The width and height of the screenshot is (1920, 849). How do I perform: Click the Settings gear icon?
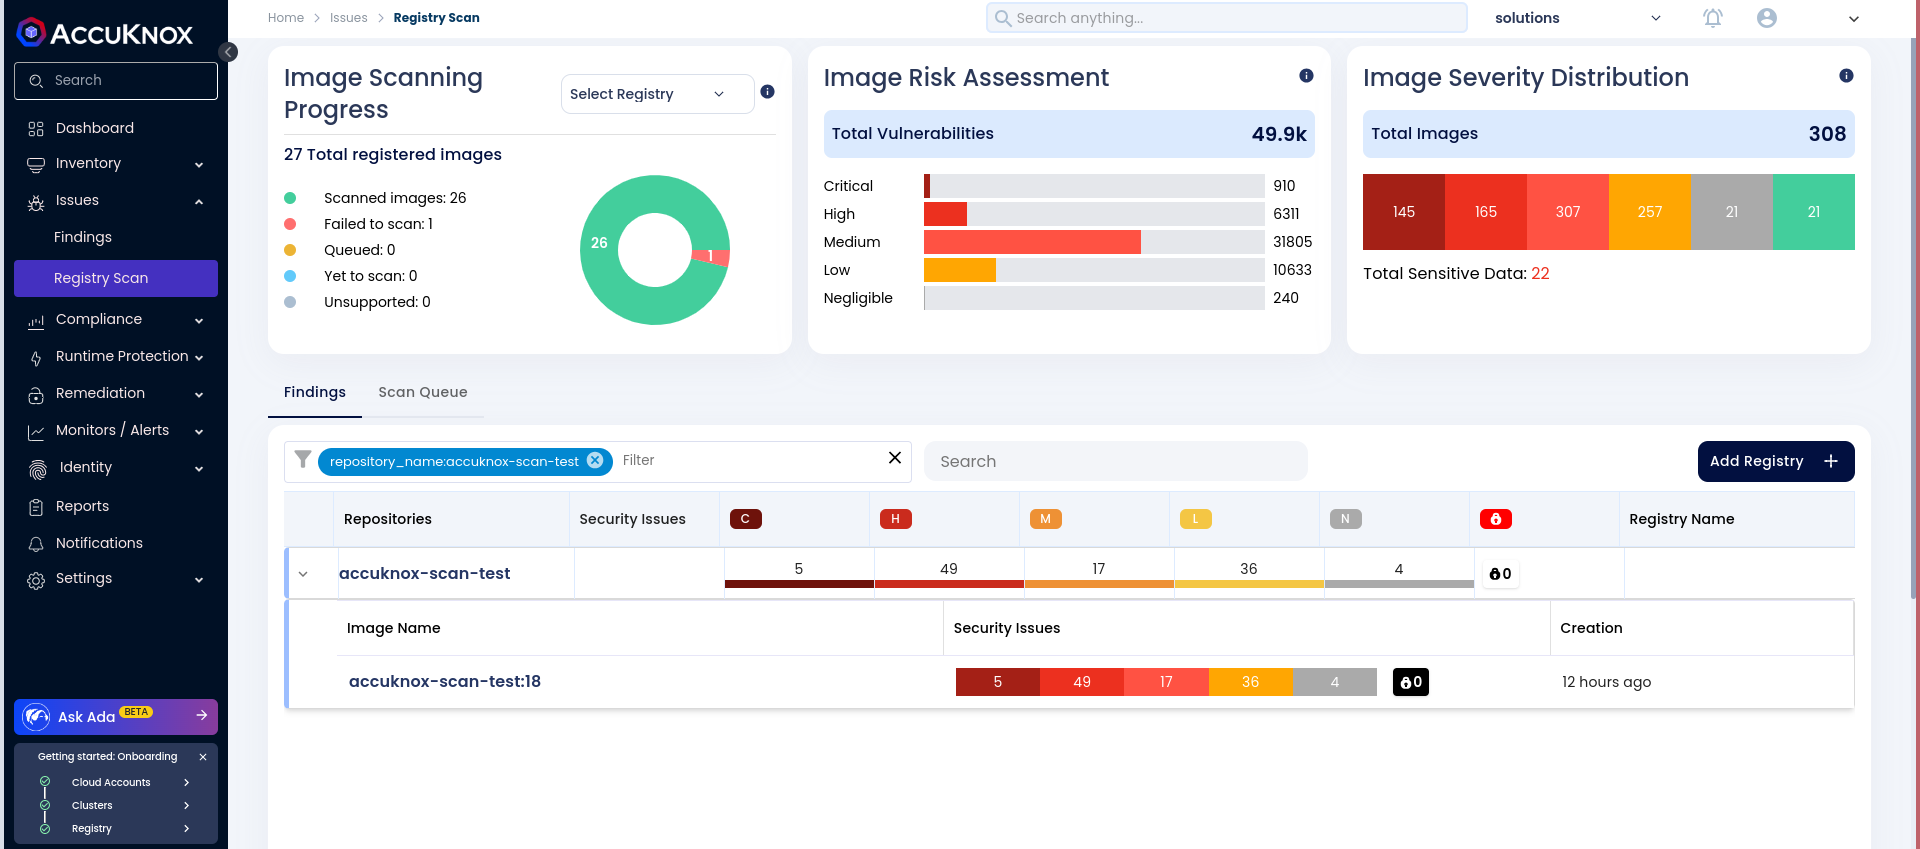tap(36, 580)
